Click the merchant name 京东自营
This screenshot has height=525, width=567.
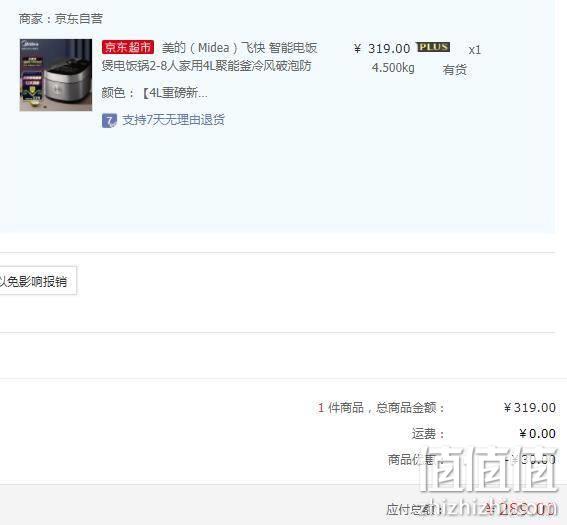pyautogui.click(x=79, y=18)
